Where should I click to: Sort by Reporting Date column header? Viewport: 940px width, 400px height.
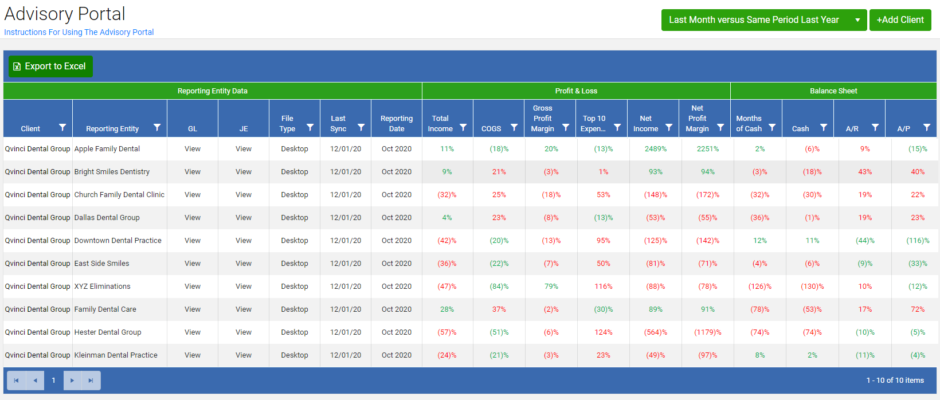pyautogui.click(x=396, y=123)
